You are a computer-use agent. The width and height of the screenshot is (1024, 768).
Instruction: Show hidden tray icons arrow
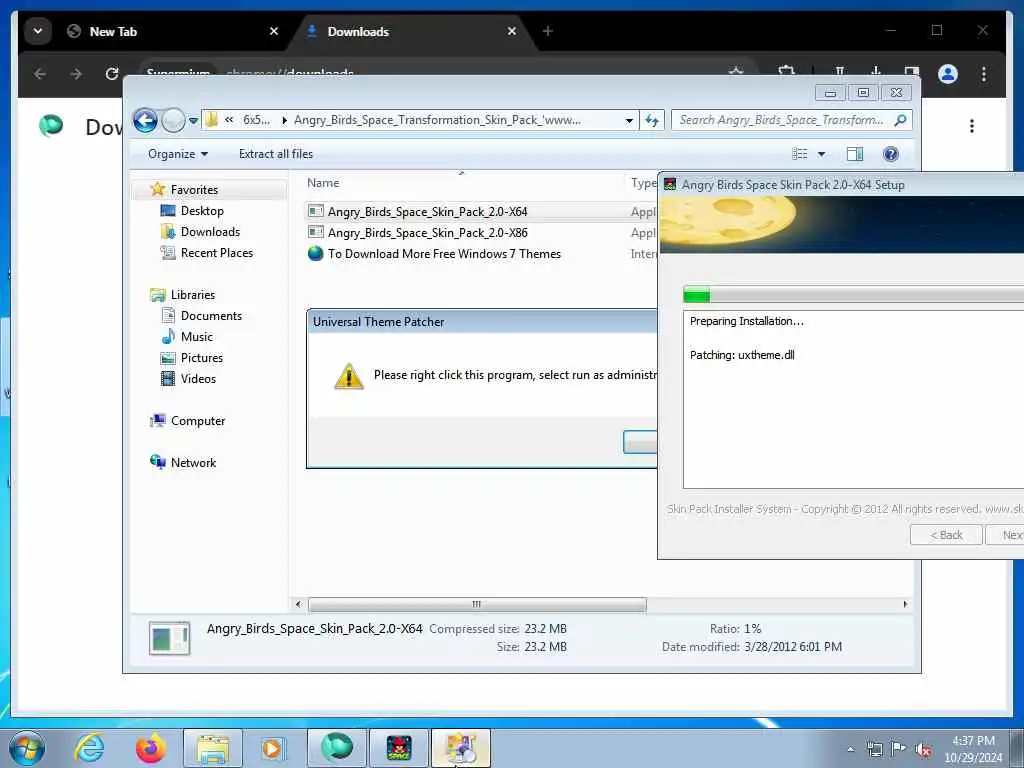point(850,749)
